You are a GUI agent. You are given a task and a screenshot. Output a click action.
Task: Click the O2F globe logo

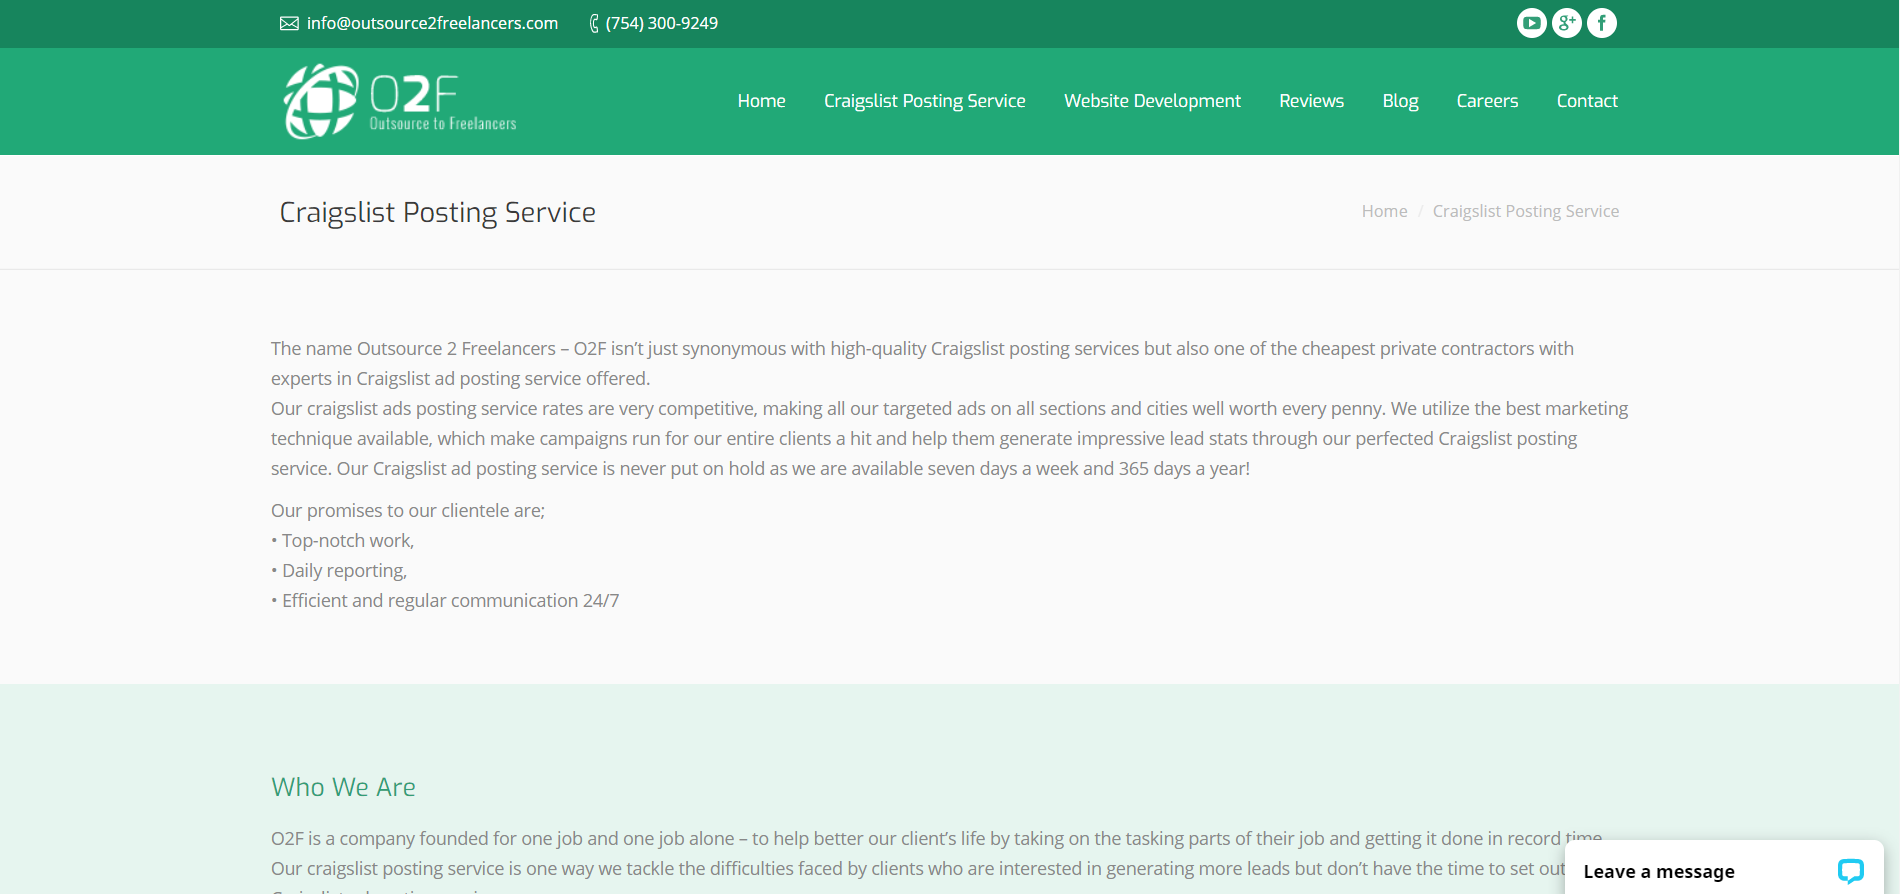pyautogui.click(x=321, y=101)
